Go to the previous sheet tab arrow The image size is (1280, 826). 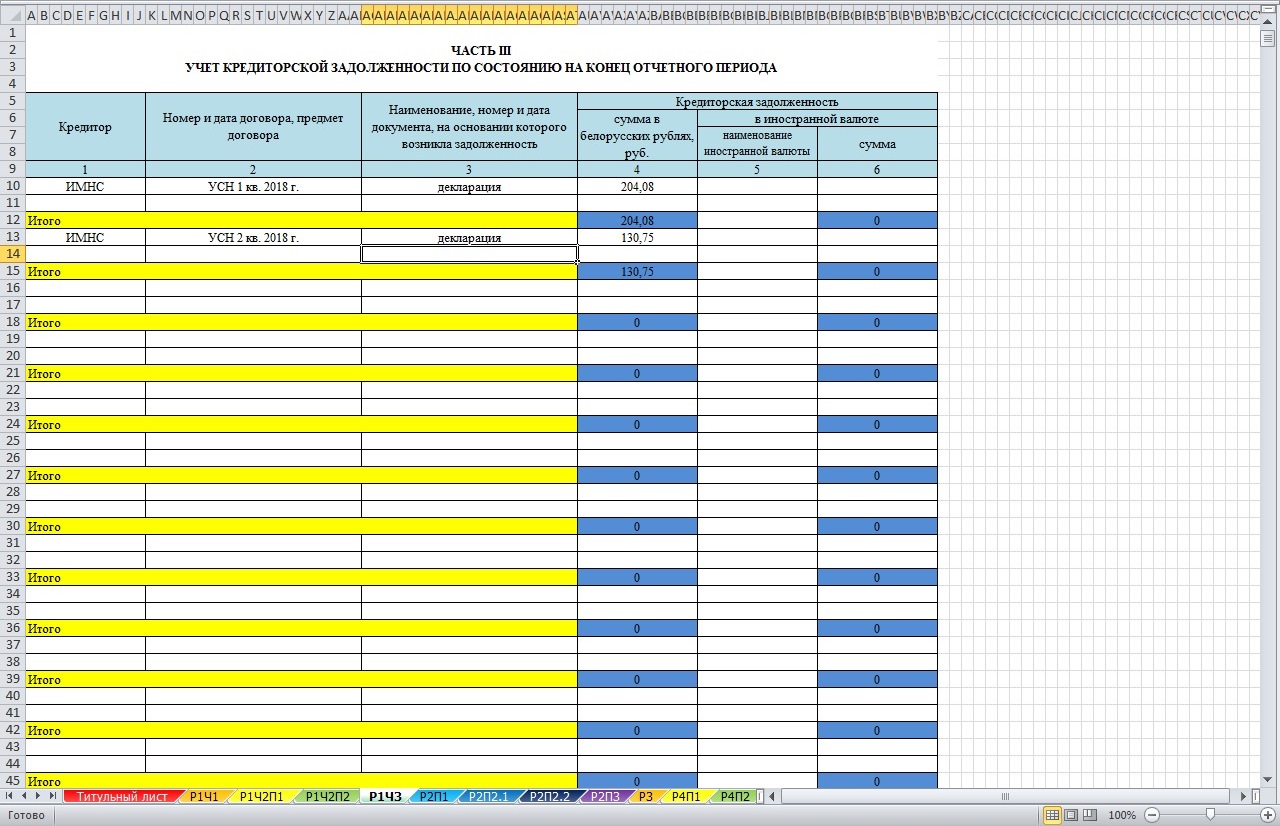pos(25,796)
